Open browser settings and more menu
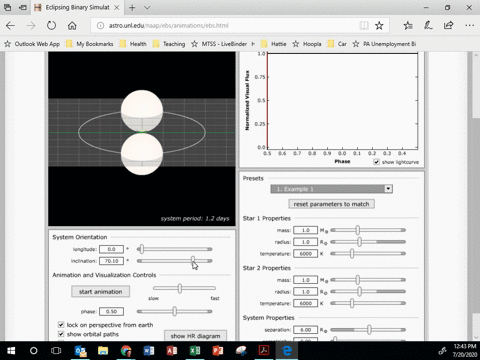Viewport: 480px width, 360px height. point(469,25)
